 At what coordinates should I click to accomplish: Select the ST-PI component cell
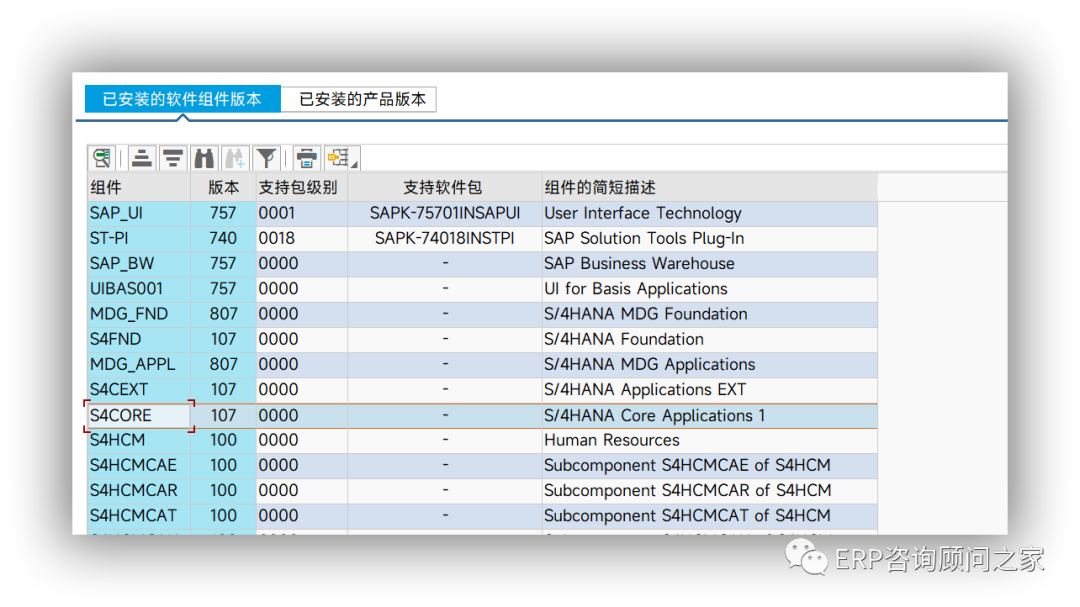coord(139,238)
